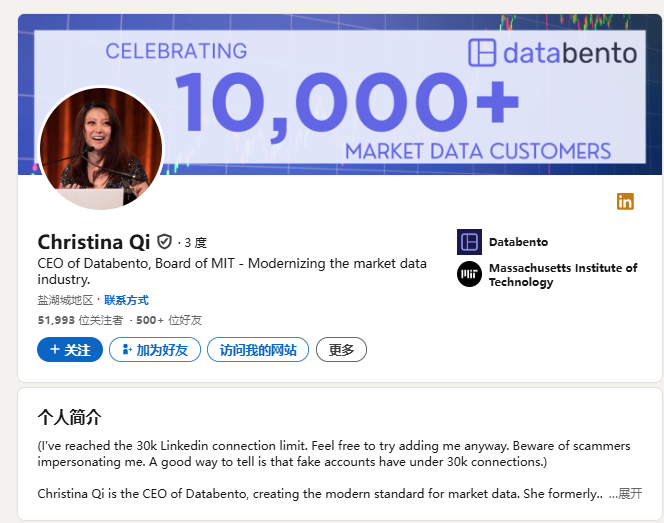This screenshot has height=523, width=664.
Task: Open the MIT logo icon
Action: 469,274
